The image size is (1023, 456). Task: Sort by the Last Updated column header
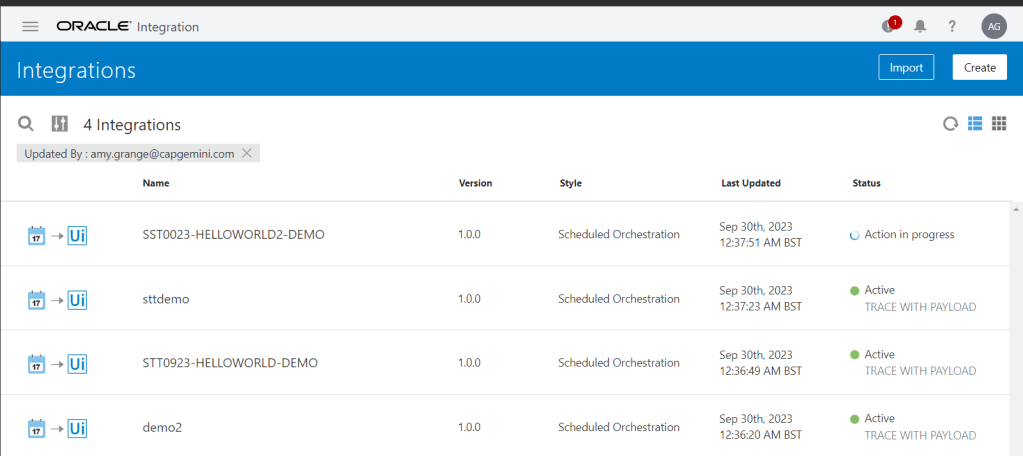coord(750,183)
